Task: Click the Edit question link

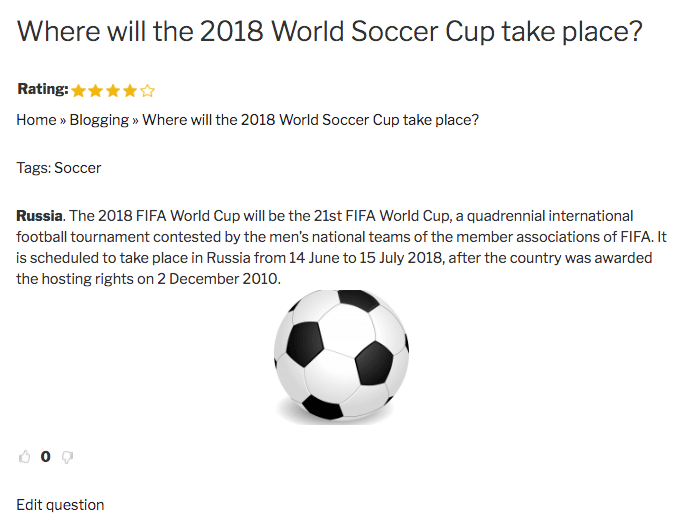Action: [x=60, y=505]
